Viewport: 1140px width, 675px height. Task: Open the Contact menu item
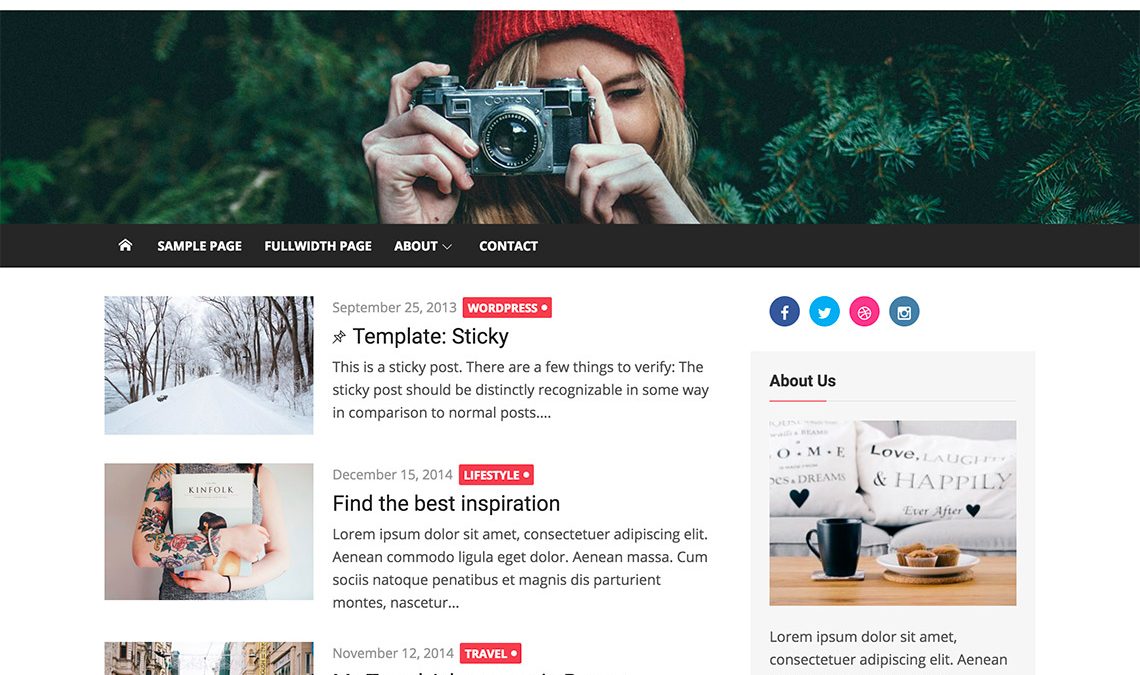click(x=508, y=246)
